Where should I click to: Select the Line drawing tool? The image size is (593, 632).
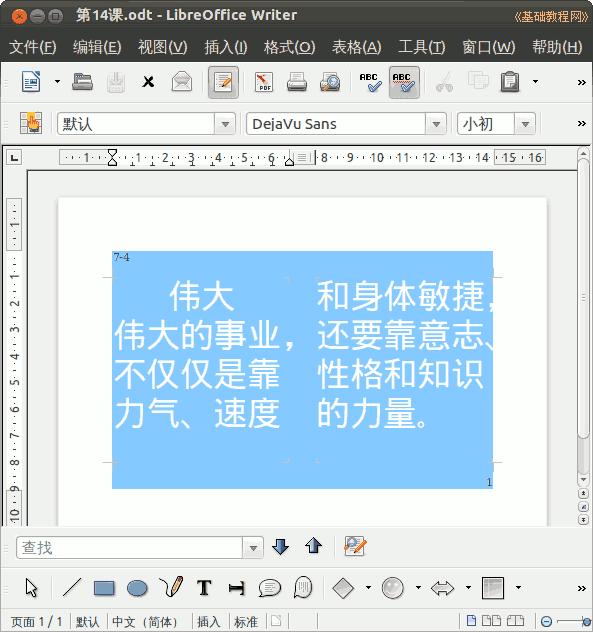click(72, 588)
